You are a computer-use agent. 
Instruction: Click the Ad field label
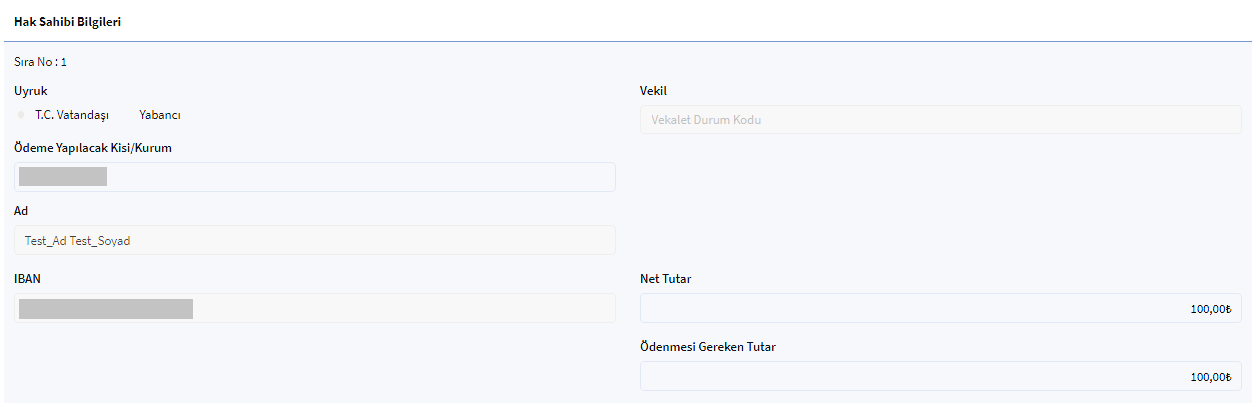(21, 211)
